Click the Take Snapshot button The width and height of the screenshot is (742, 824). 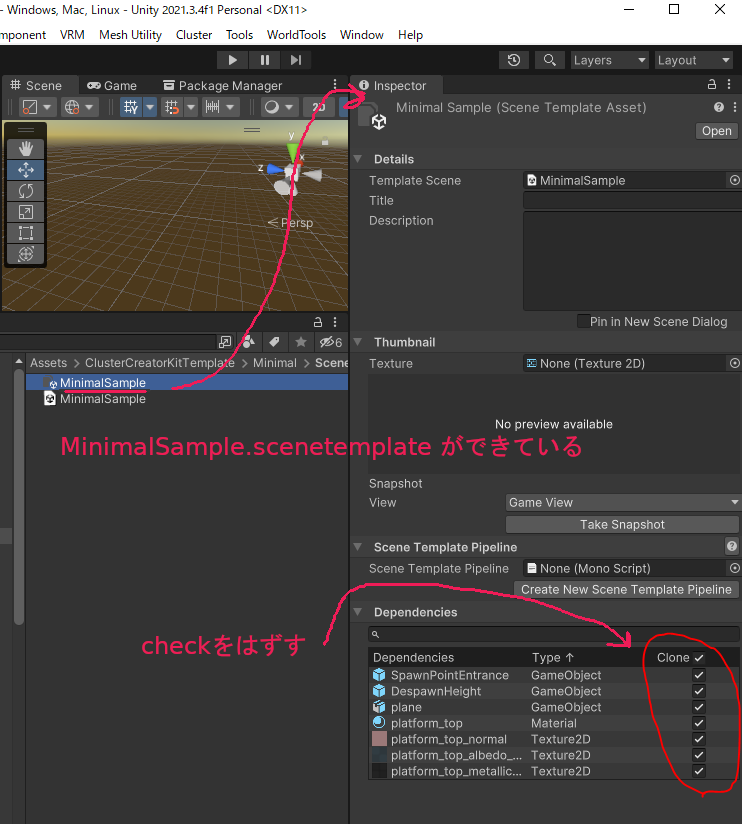click(x=623, y=524)
